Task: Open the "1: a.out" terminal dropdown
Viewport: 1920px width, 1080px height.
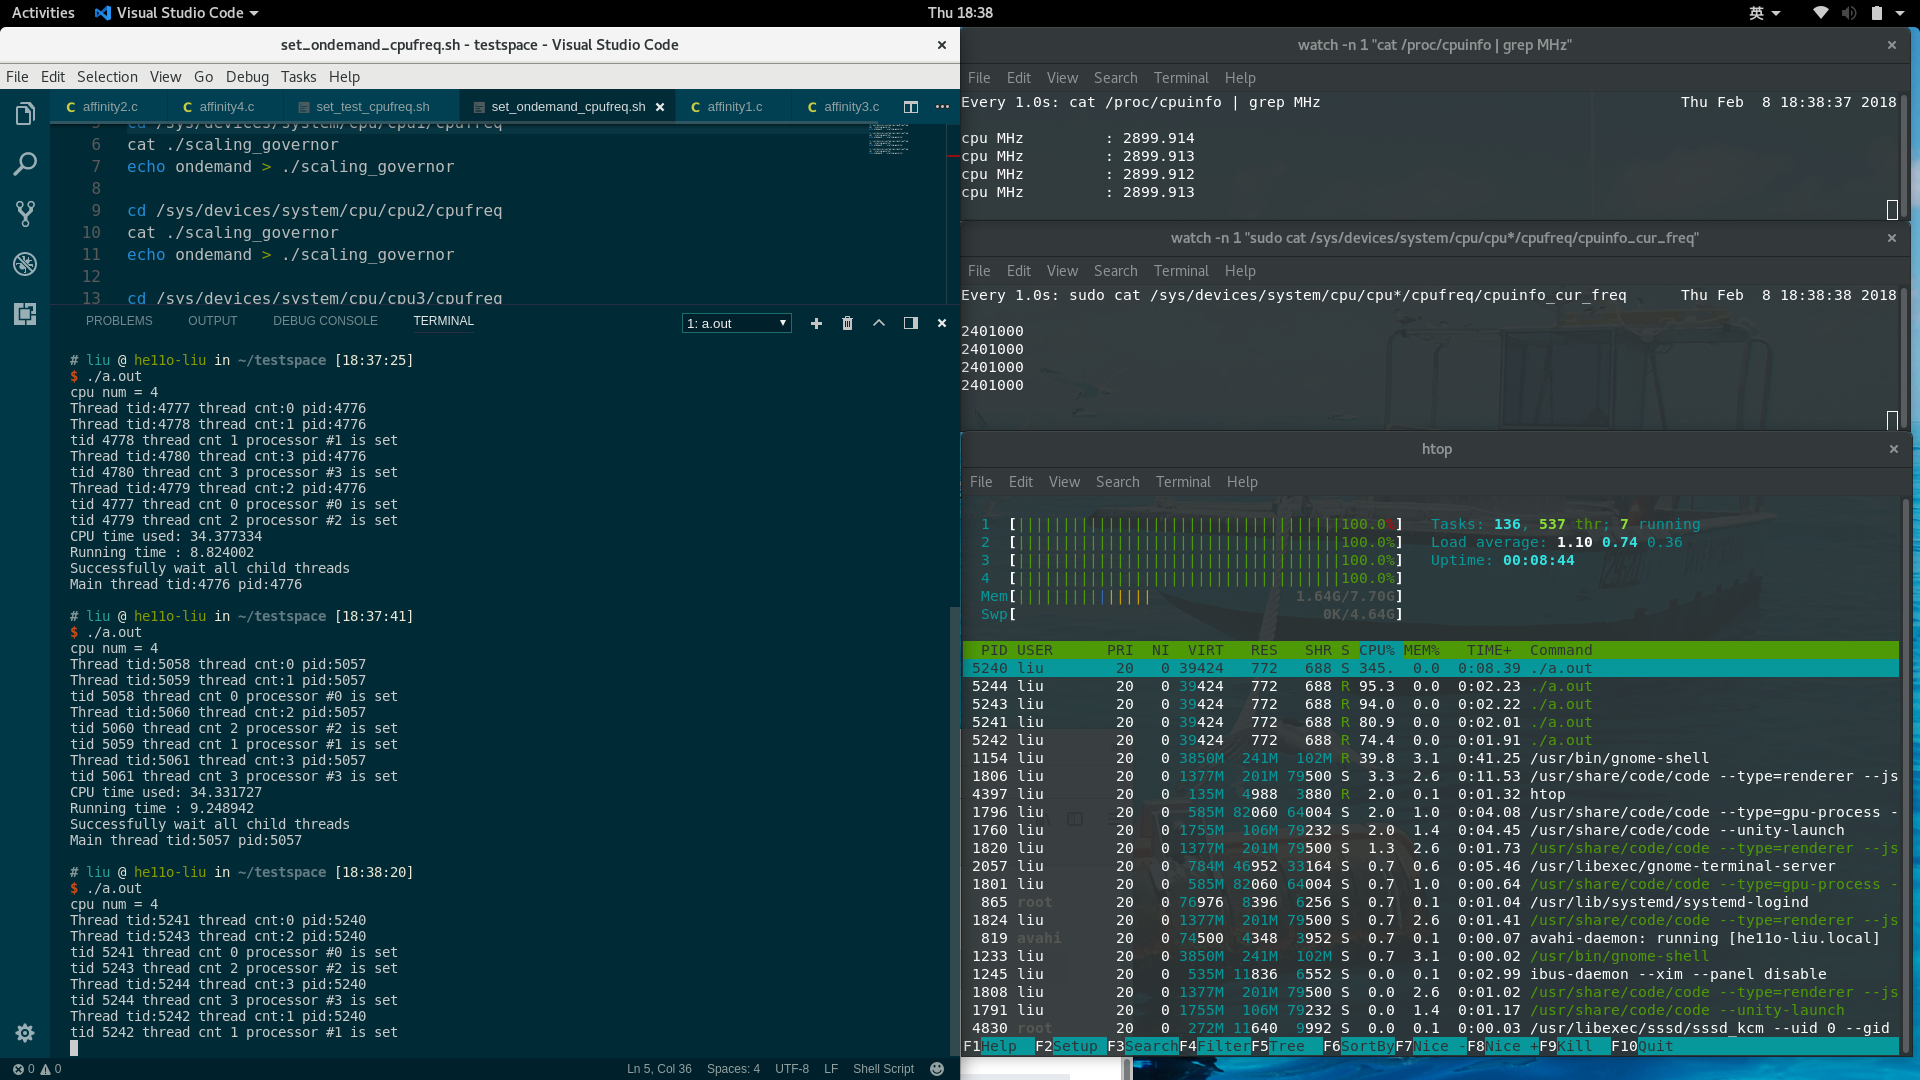Action: [x=736, y=322]
